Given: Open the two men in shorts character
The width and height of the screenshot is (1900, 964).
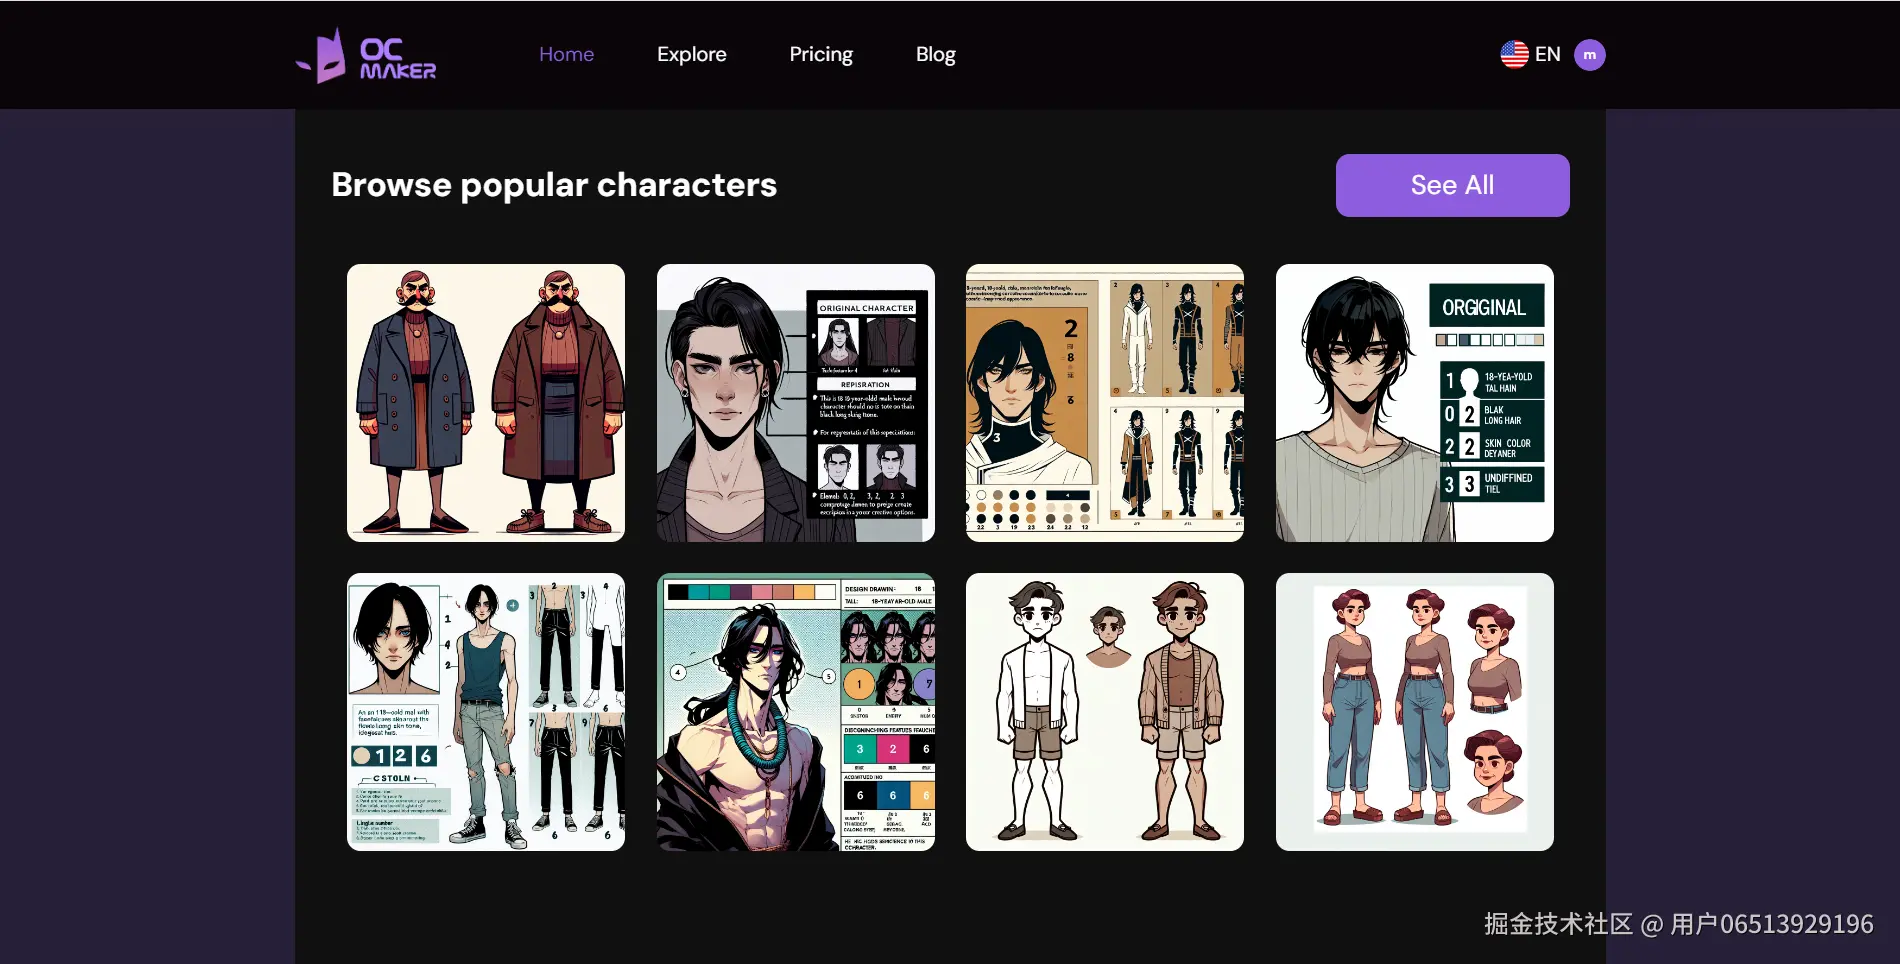Looking at the screenshot, I should [x=1105, y=712].
